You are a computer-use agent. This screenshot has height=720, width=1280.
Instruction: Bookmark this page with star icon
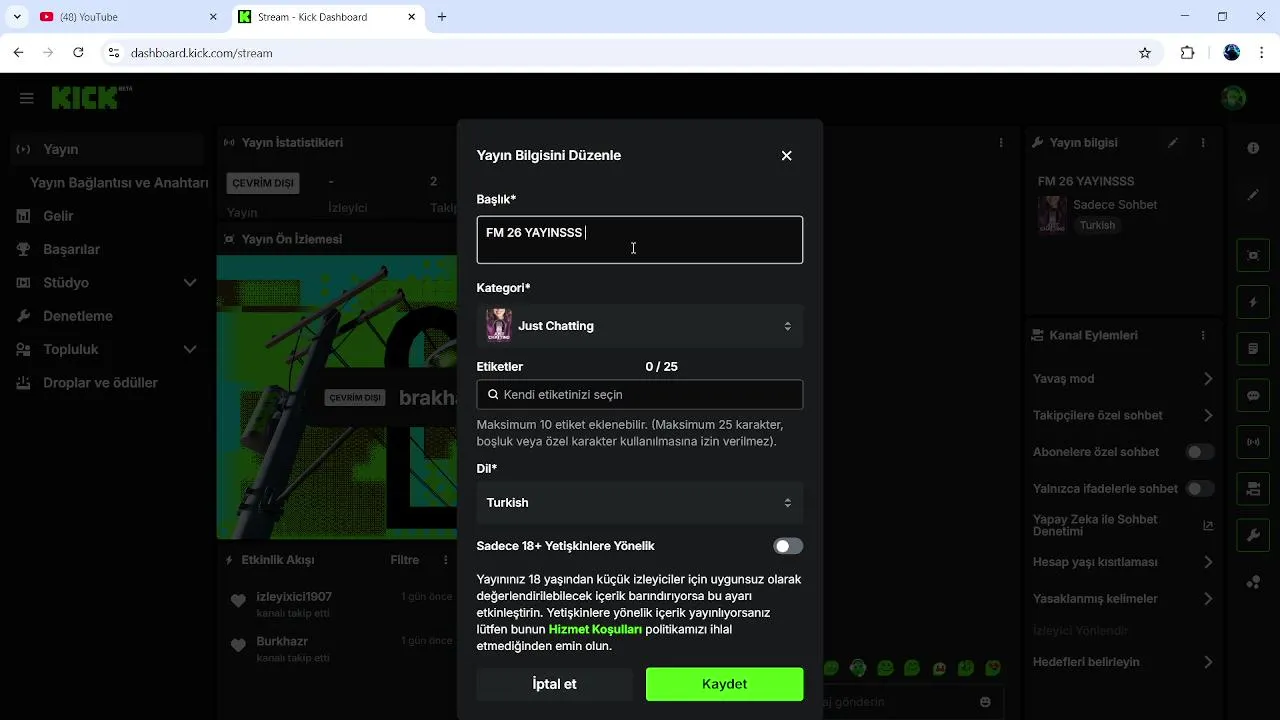1145,53
